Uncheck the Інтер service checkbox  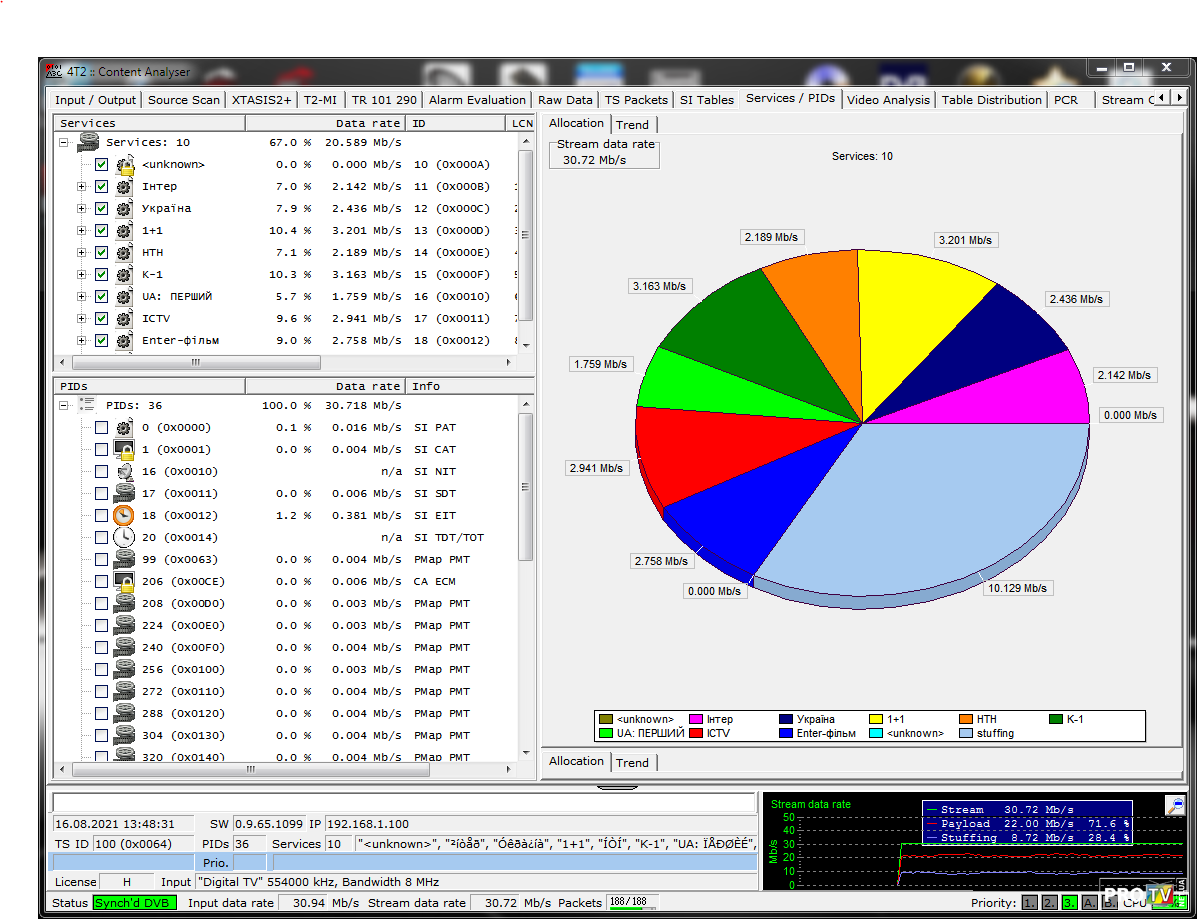[101, 187]
